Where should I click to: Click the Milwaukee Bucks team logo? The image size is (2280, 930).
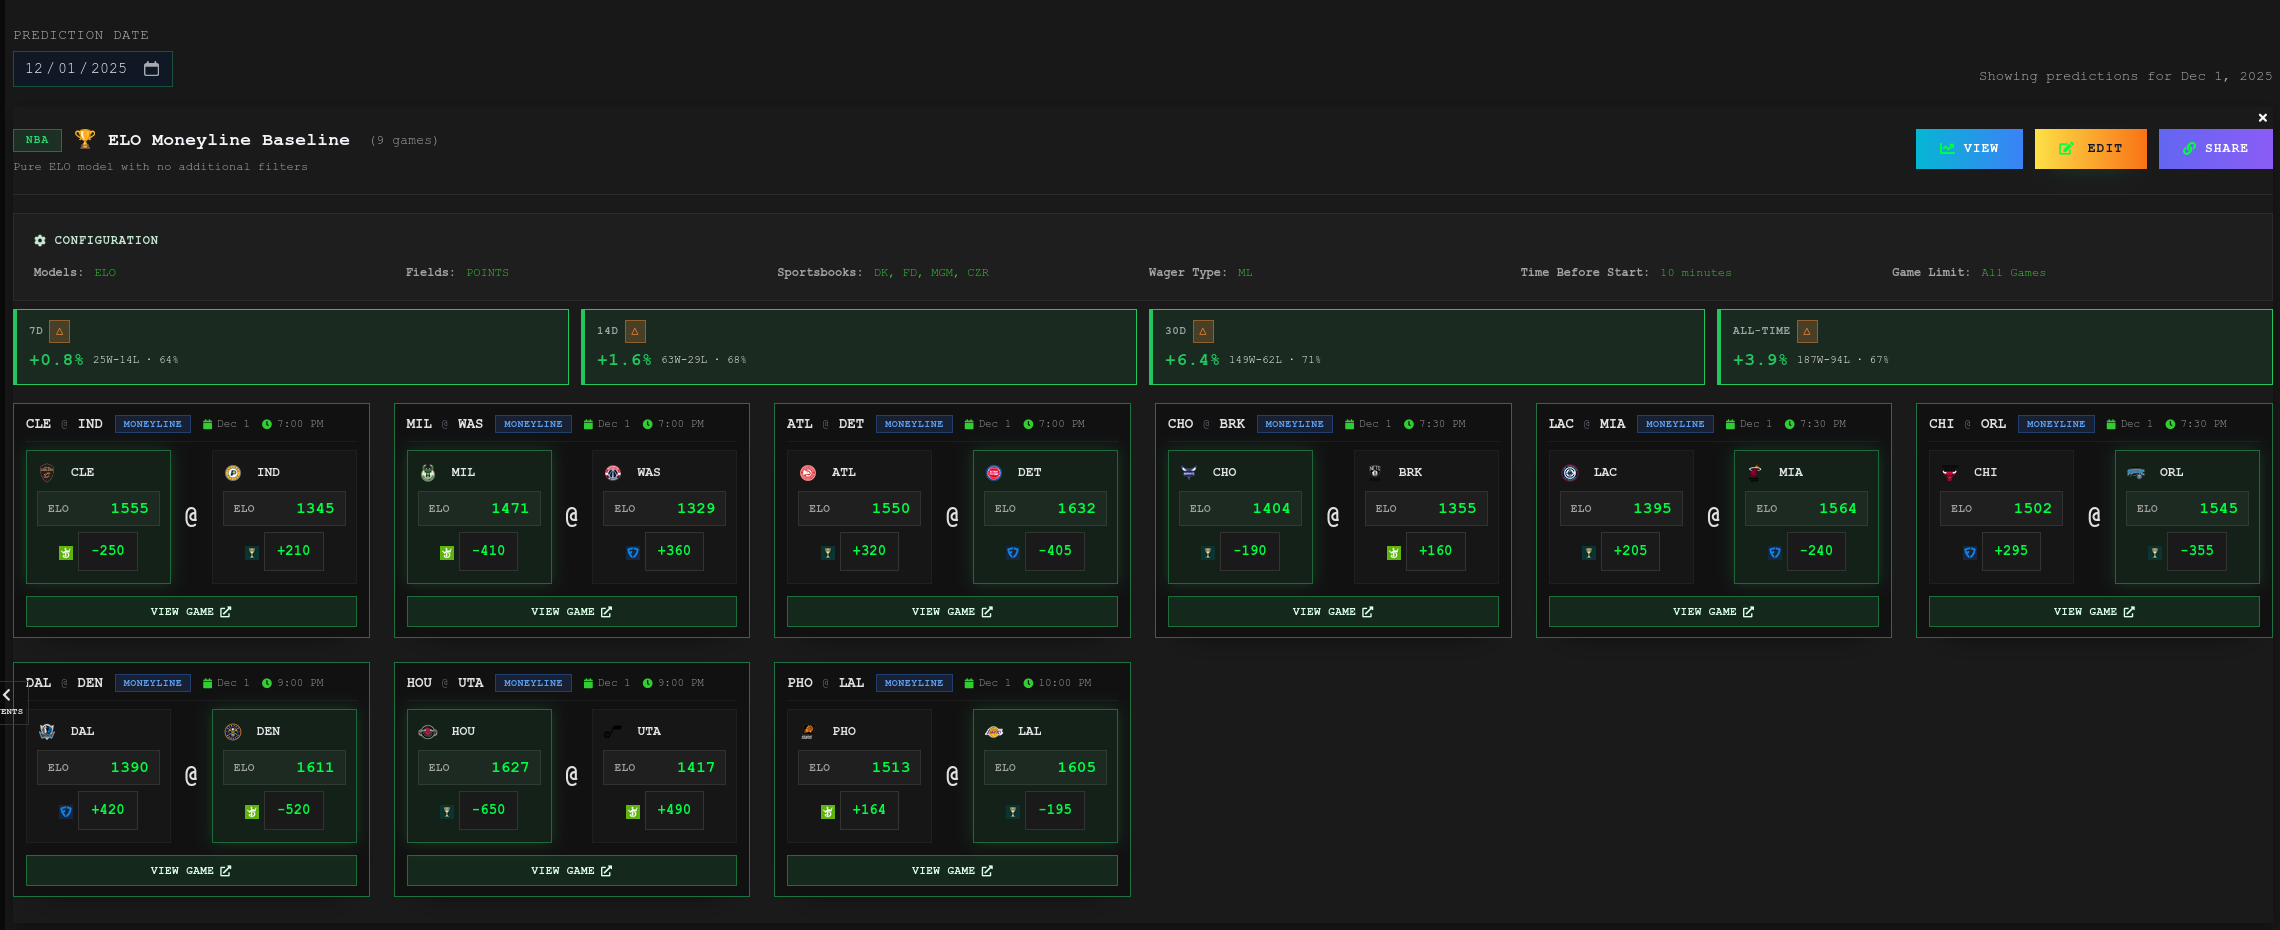(x=428, y=473)
